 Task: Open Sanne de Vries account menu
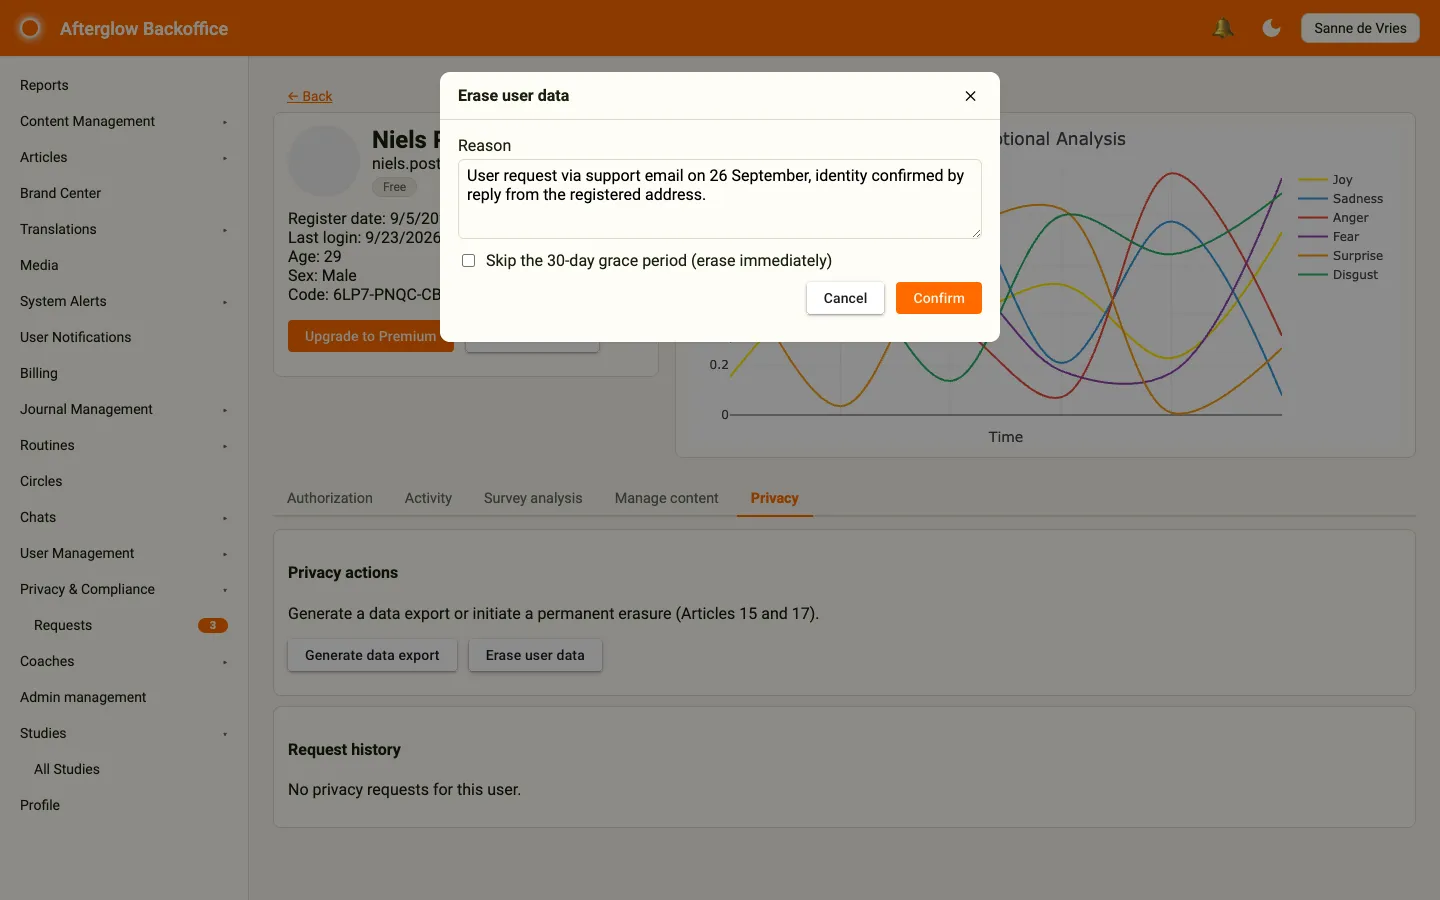point(1360,28)
